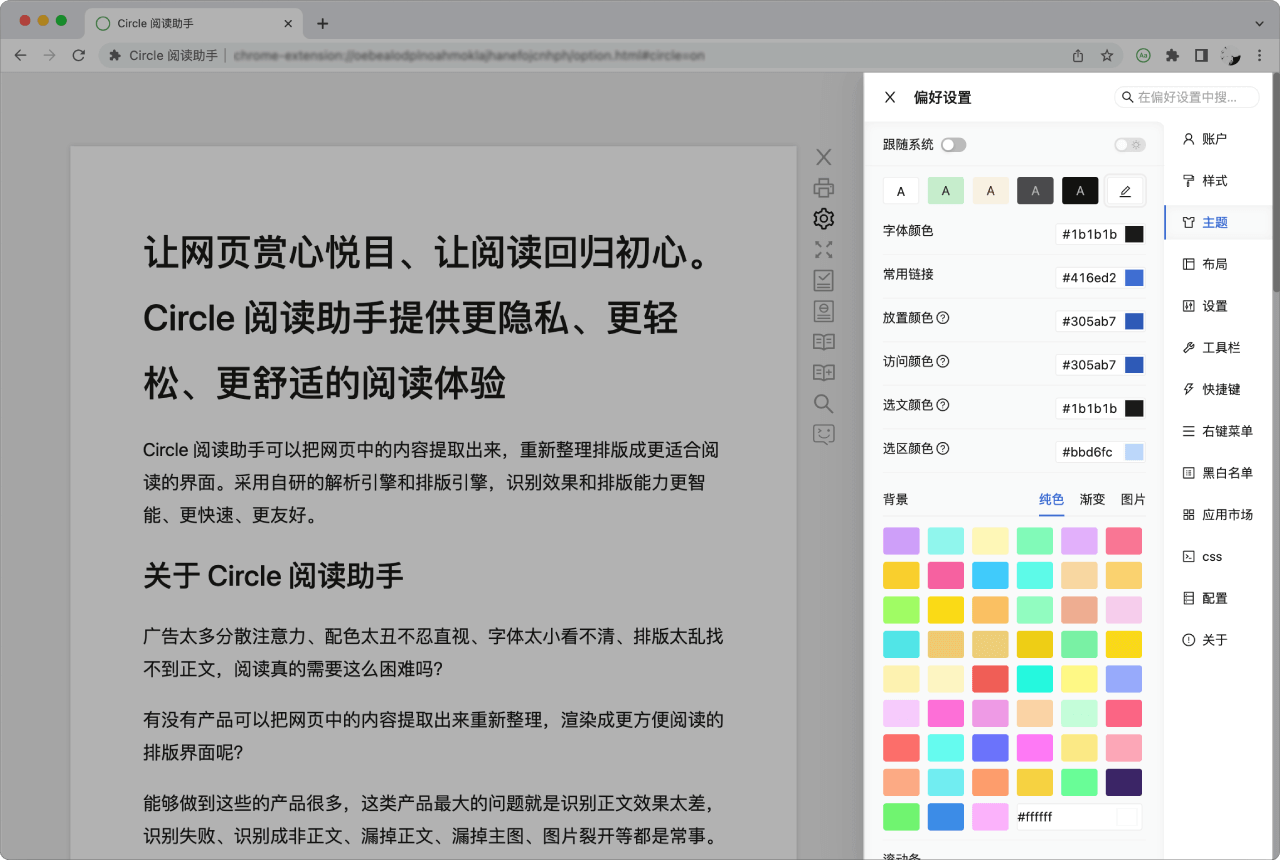Open settings via the gear icon

(x=823, y=219)
